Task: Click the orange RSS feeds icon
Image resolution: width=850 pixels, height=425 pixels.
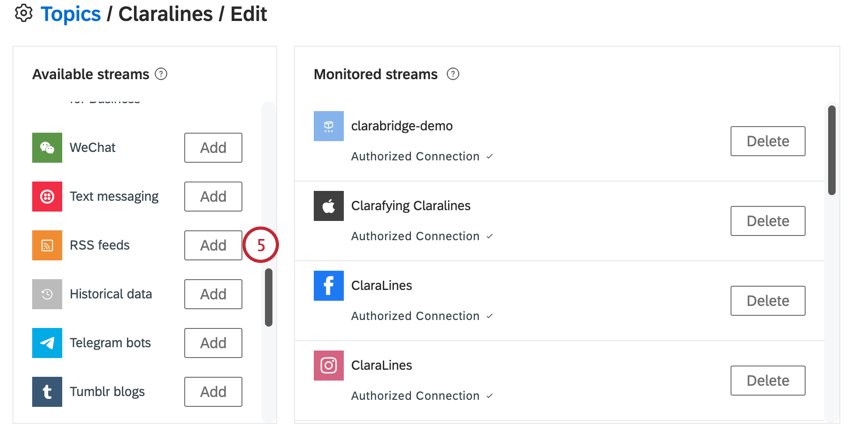Action: pyautogui.click(x=47, y=245)
